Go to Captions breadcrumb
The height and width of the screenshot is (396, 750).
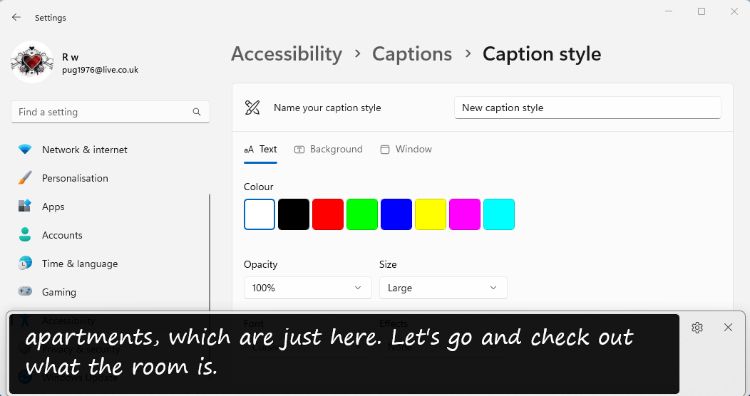[x=412, y=54]
